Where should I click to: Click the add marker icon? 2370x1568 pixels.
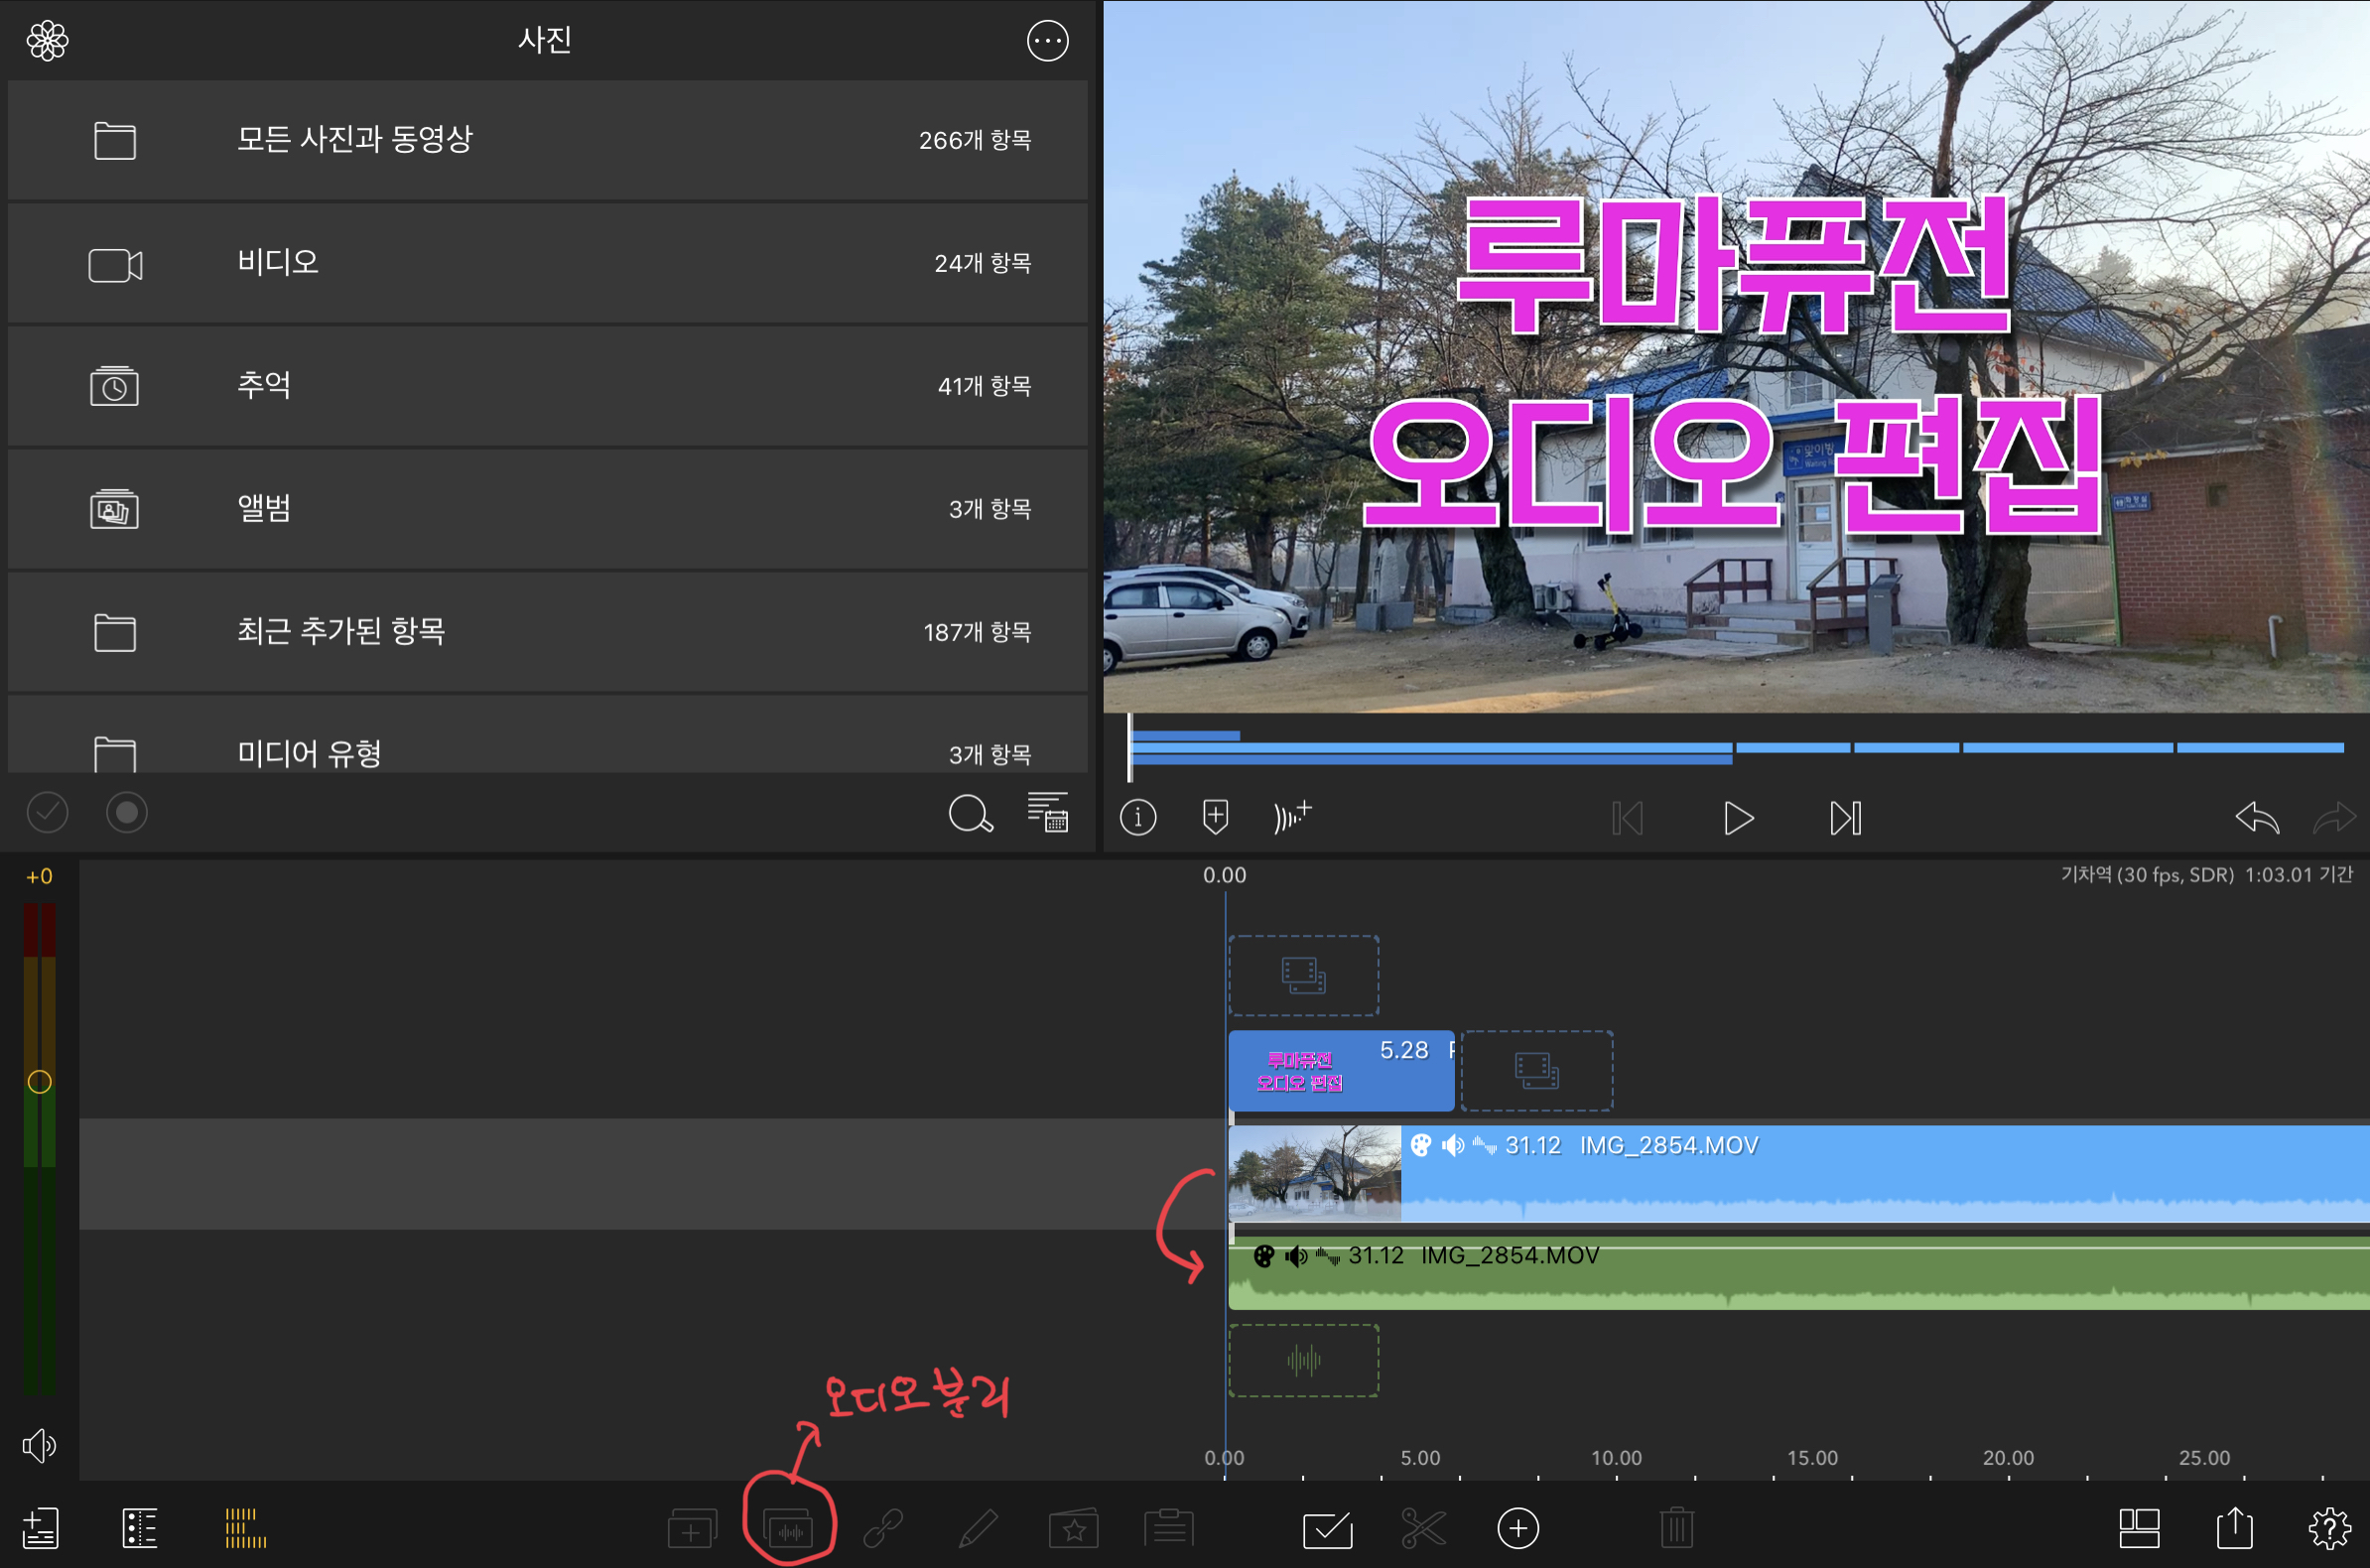1215,816
